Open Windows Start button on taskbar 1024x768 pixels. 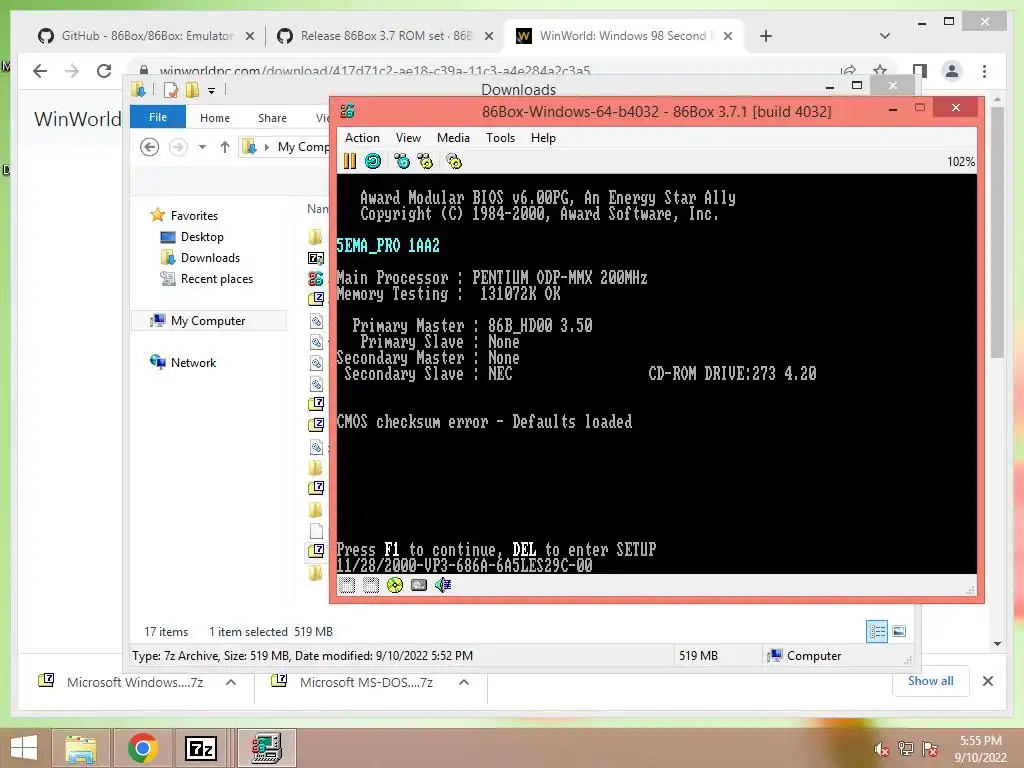click(x=24, y=748)
